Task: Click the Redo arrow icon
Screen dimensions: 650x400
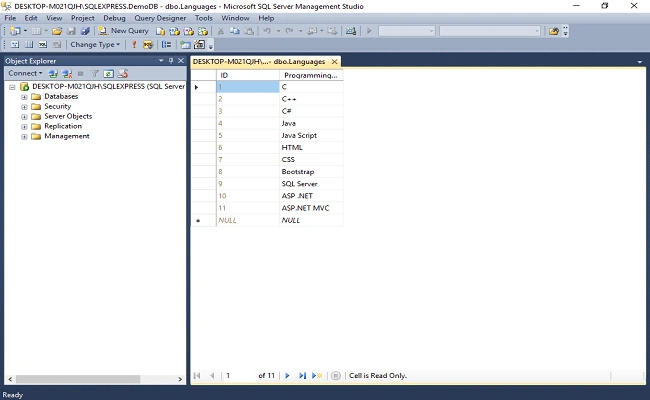Action: click(289, 31)
